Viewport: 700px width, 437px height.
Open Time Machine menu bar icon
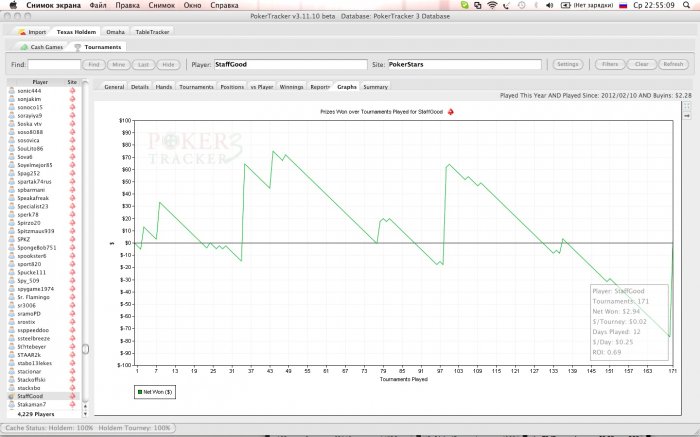(521, 5)
